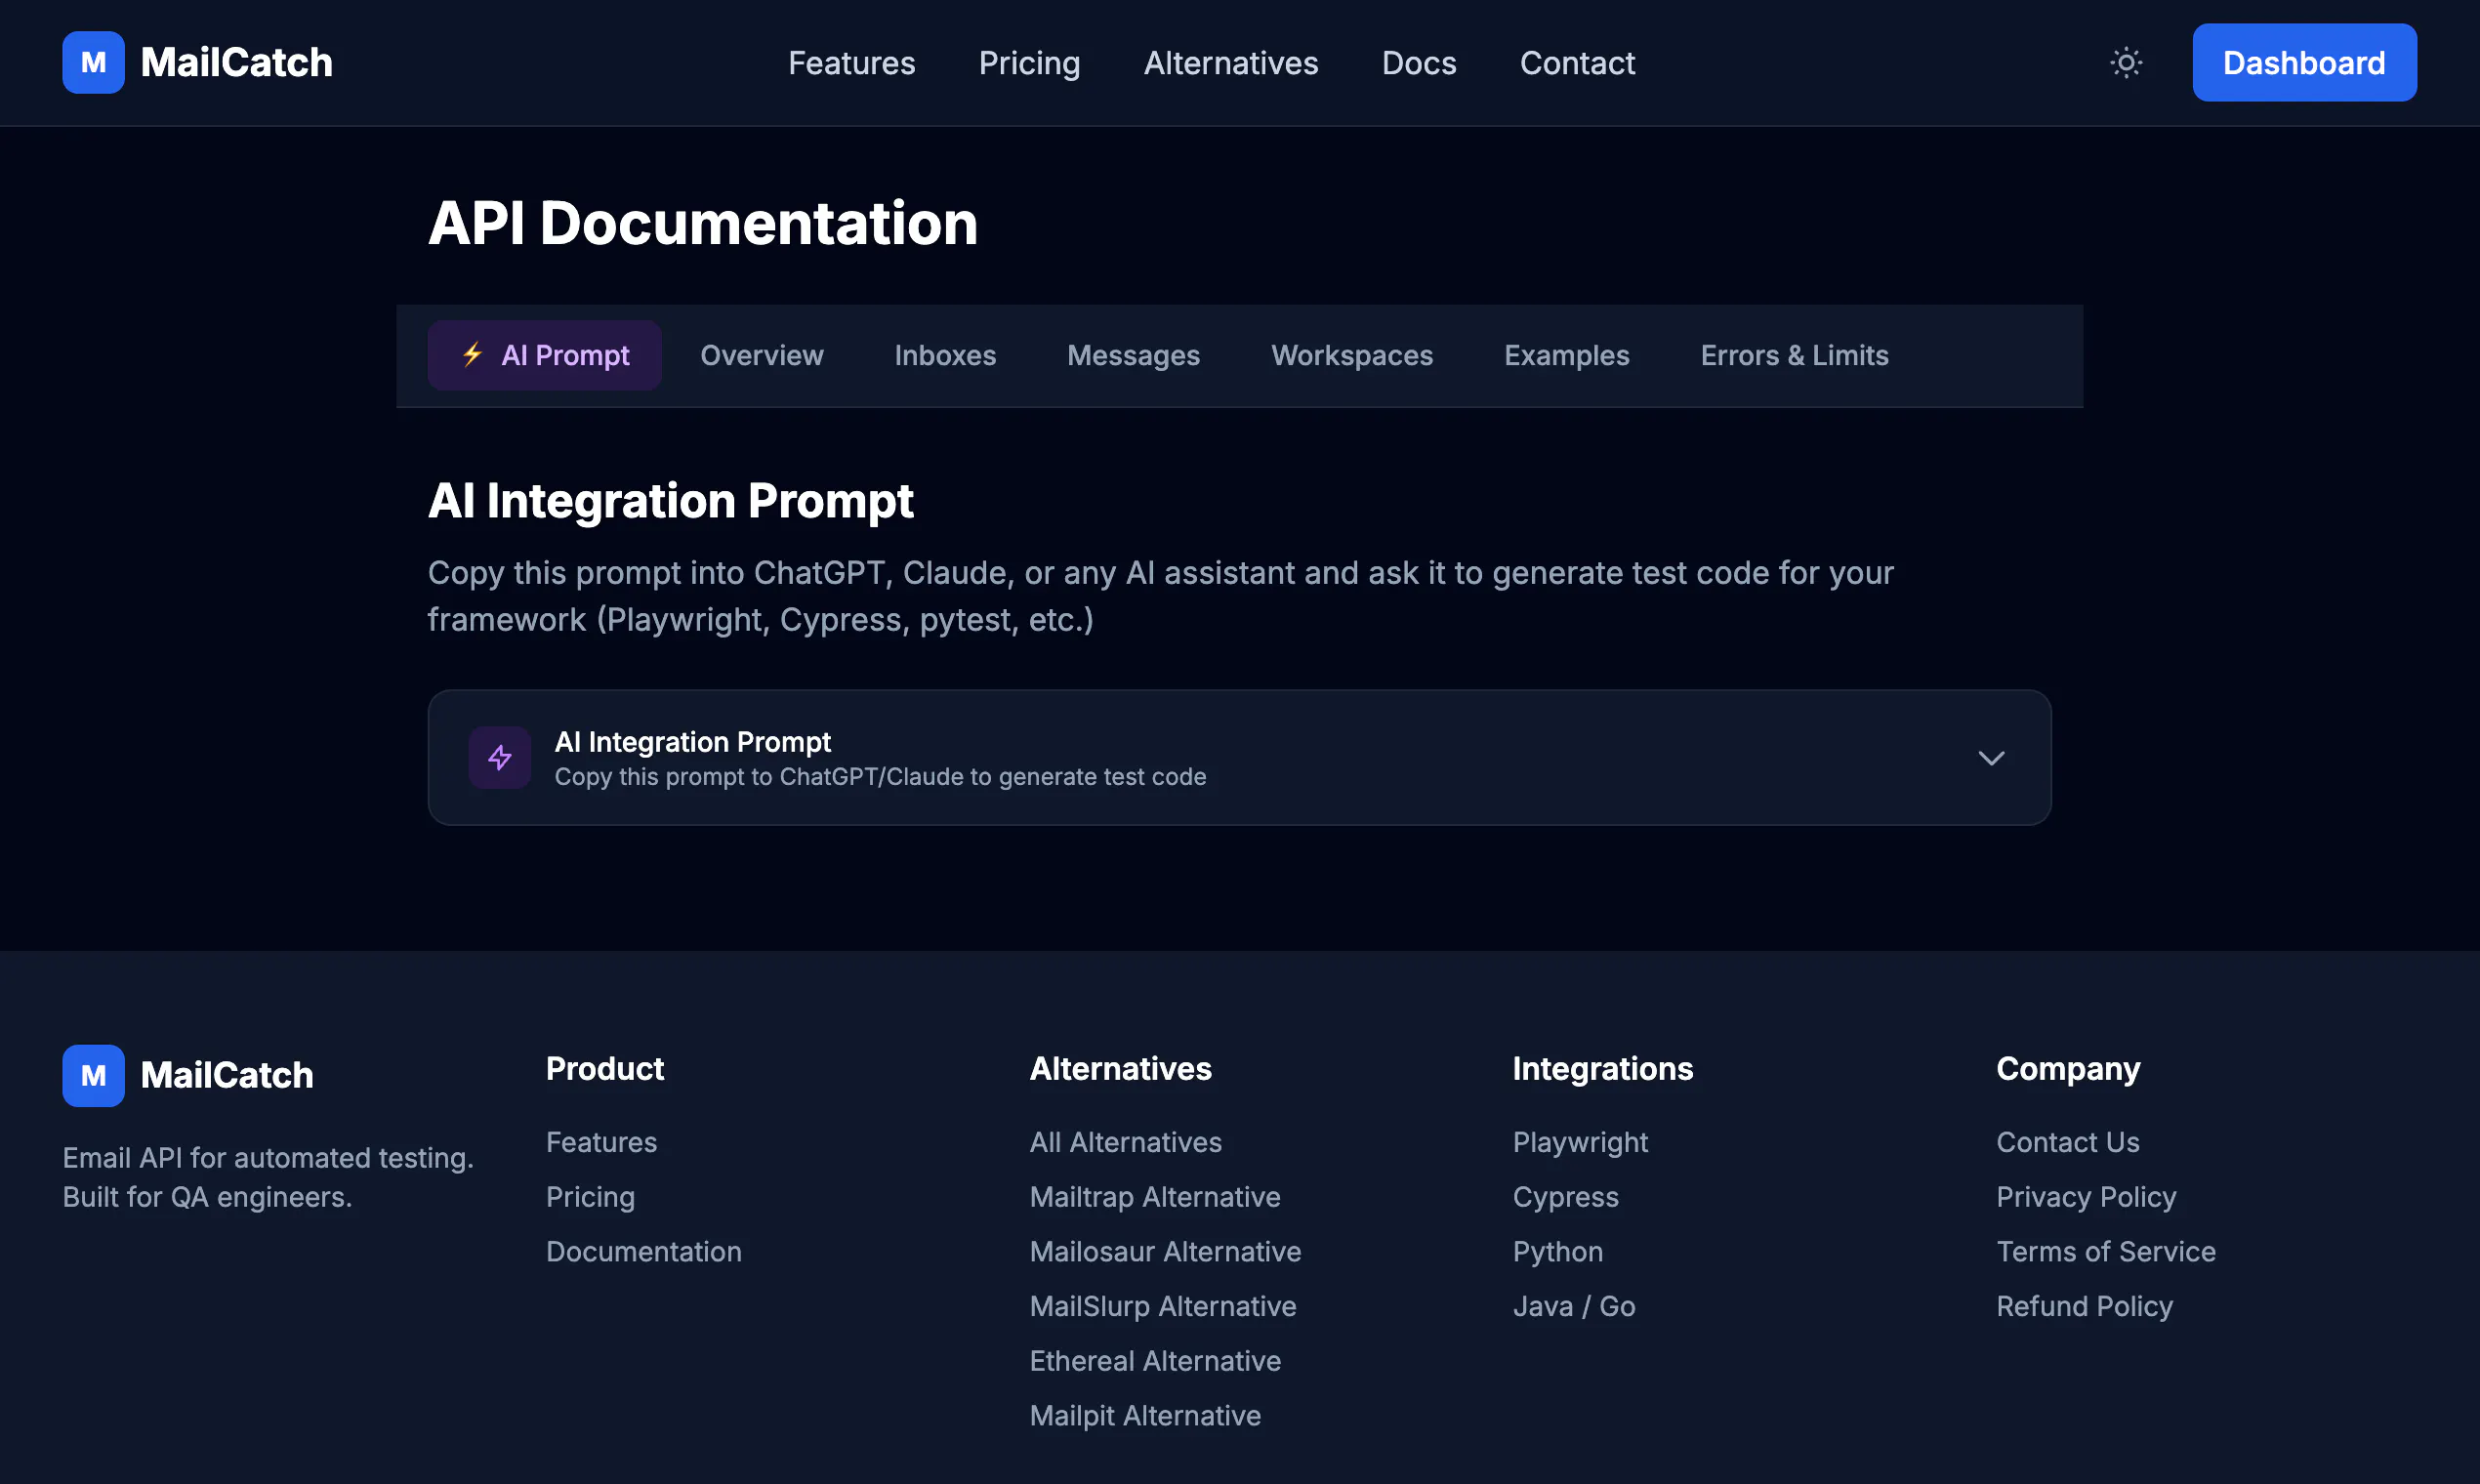Open the Features footer link
The width and height of the screenshot is (2480, 1484).
point(601,1142)
